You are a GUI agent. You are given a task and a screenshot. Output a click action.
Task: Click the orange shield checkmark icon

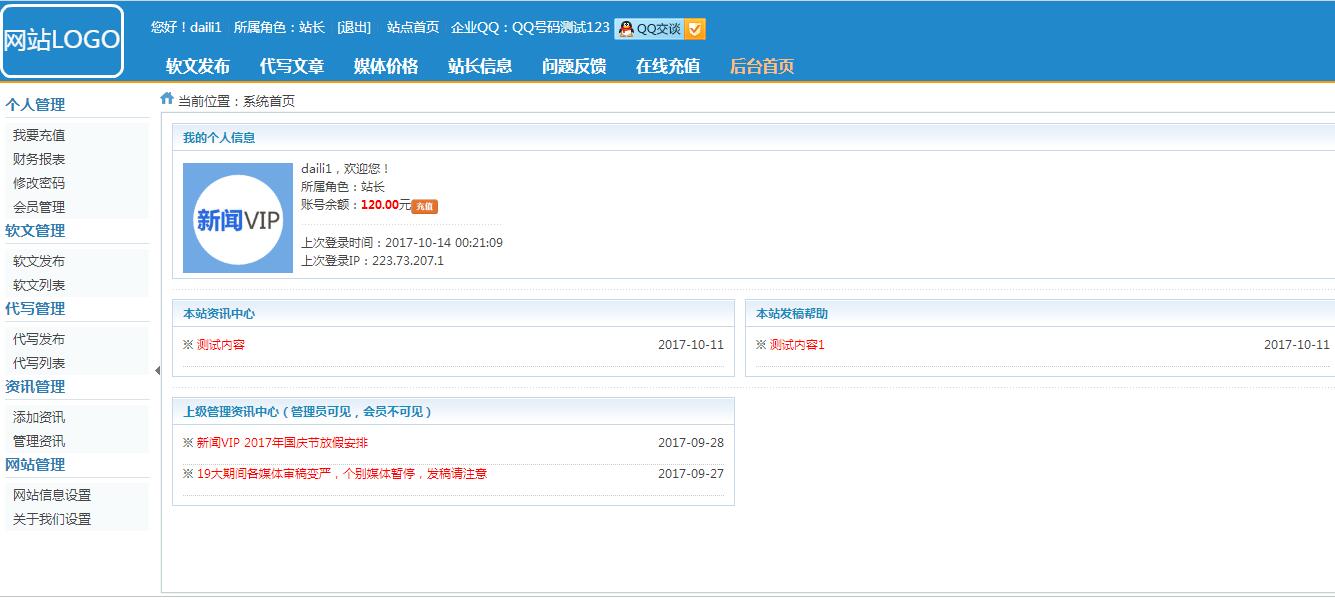(696, 29)
